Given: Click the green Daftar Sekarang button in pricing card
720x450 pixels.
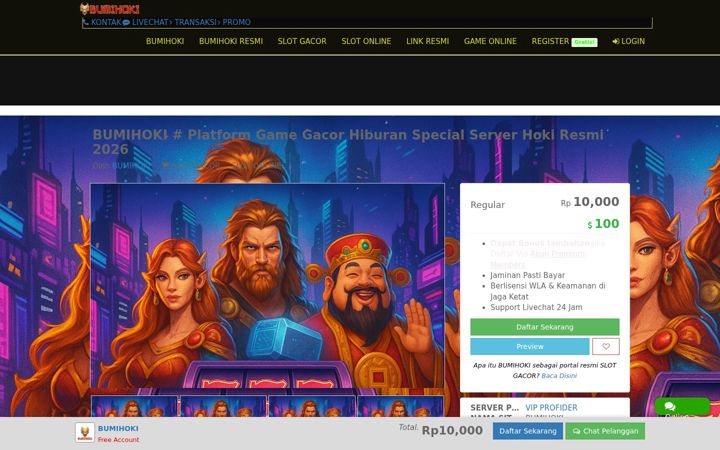Looking at the screenshot, I should click(545, 327).
